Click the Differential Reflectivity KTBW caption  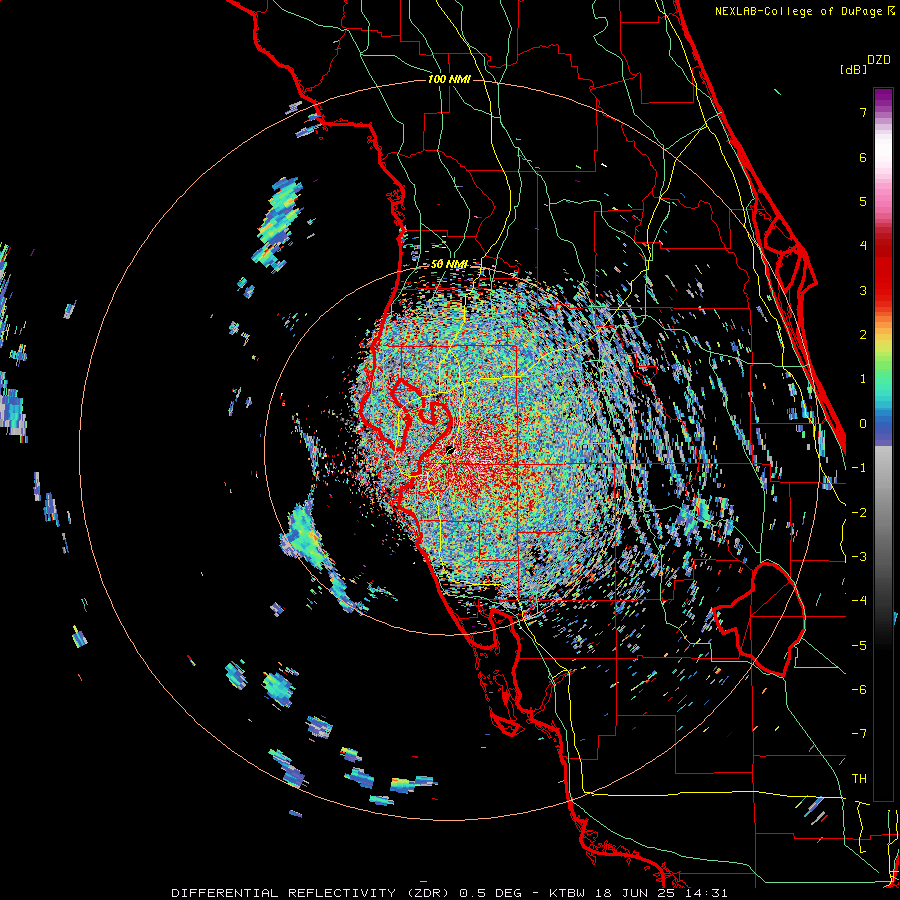coord(449,893)
